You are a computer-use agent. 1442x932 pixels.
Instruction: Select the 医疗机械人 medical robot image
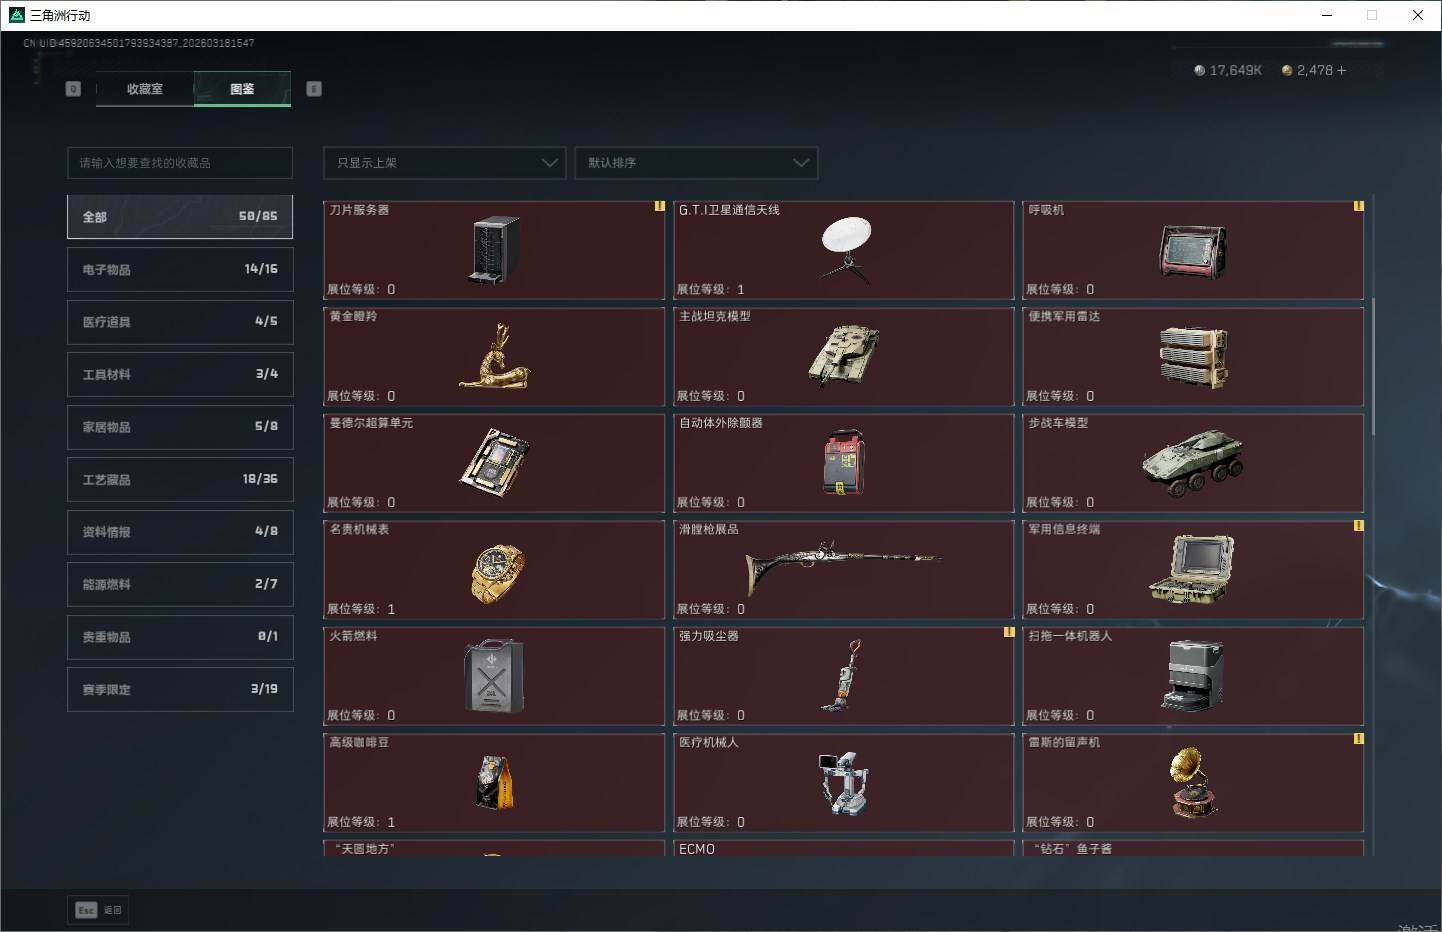click(844, 783)
